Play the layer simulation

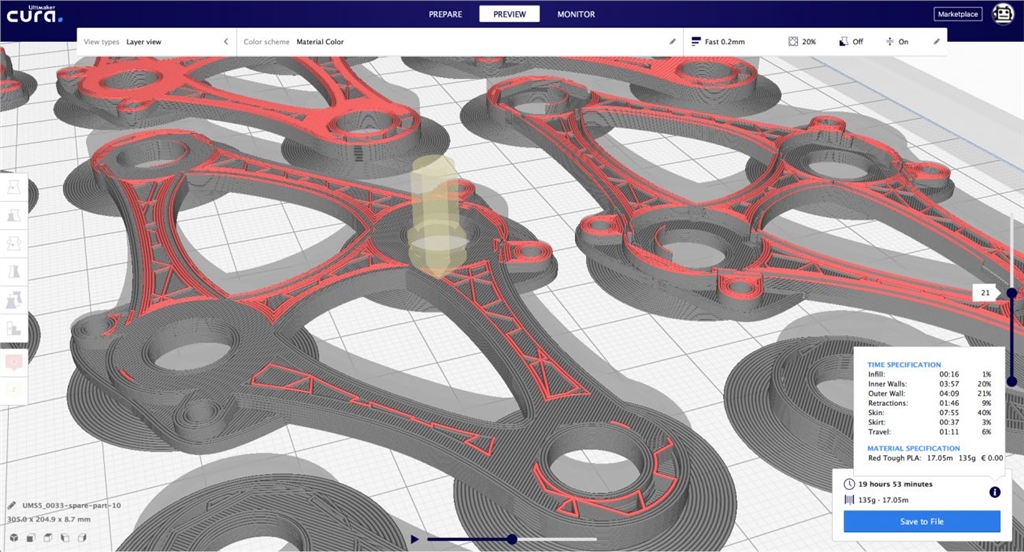click(414, 539)
